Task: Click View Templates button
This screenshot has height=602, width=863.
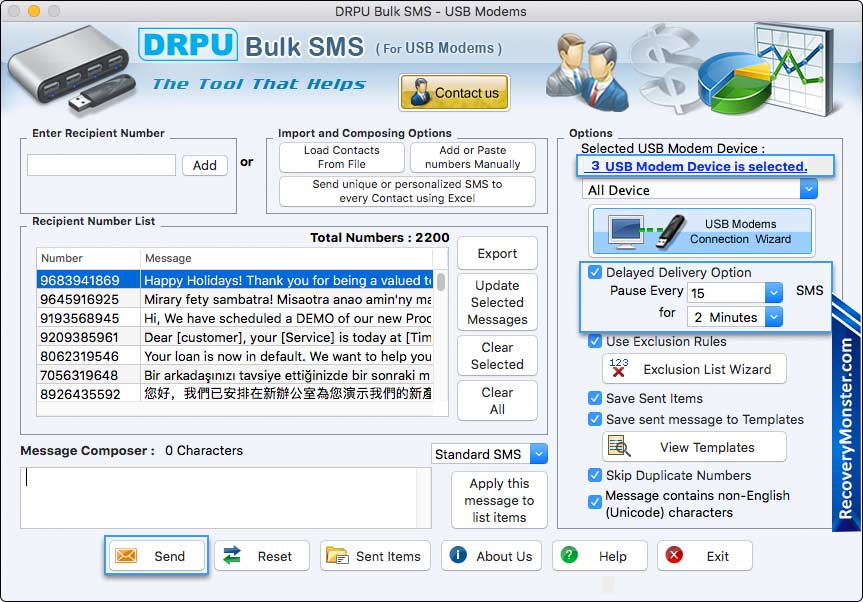Action: tap(694, 447)
